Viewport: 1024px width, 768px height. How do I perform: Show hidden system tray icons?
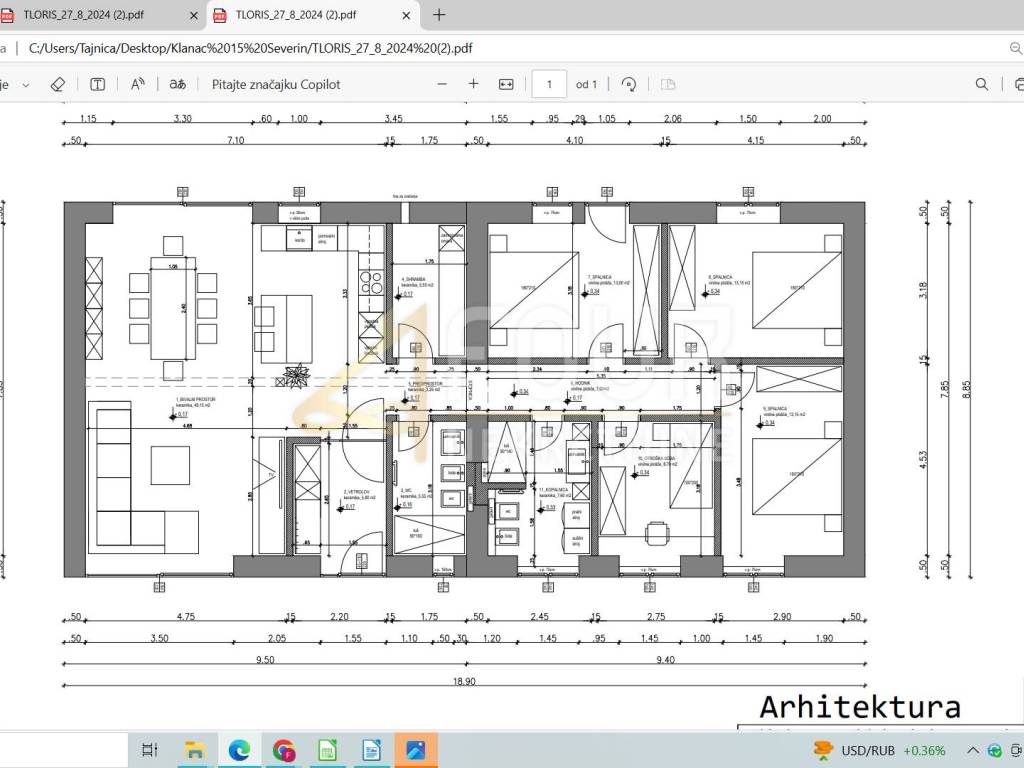pyautogui.click(x=973, y=750)
